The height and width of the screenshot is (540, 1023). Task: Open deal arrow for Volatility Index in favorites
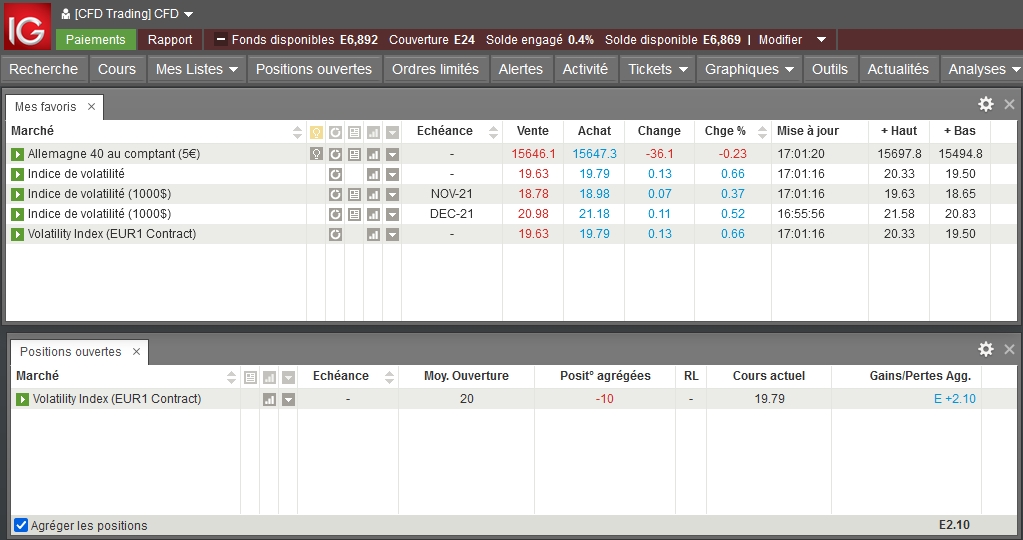point(18,234)
